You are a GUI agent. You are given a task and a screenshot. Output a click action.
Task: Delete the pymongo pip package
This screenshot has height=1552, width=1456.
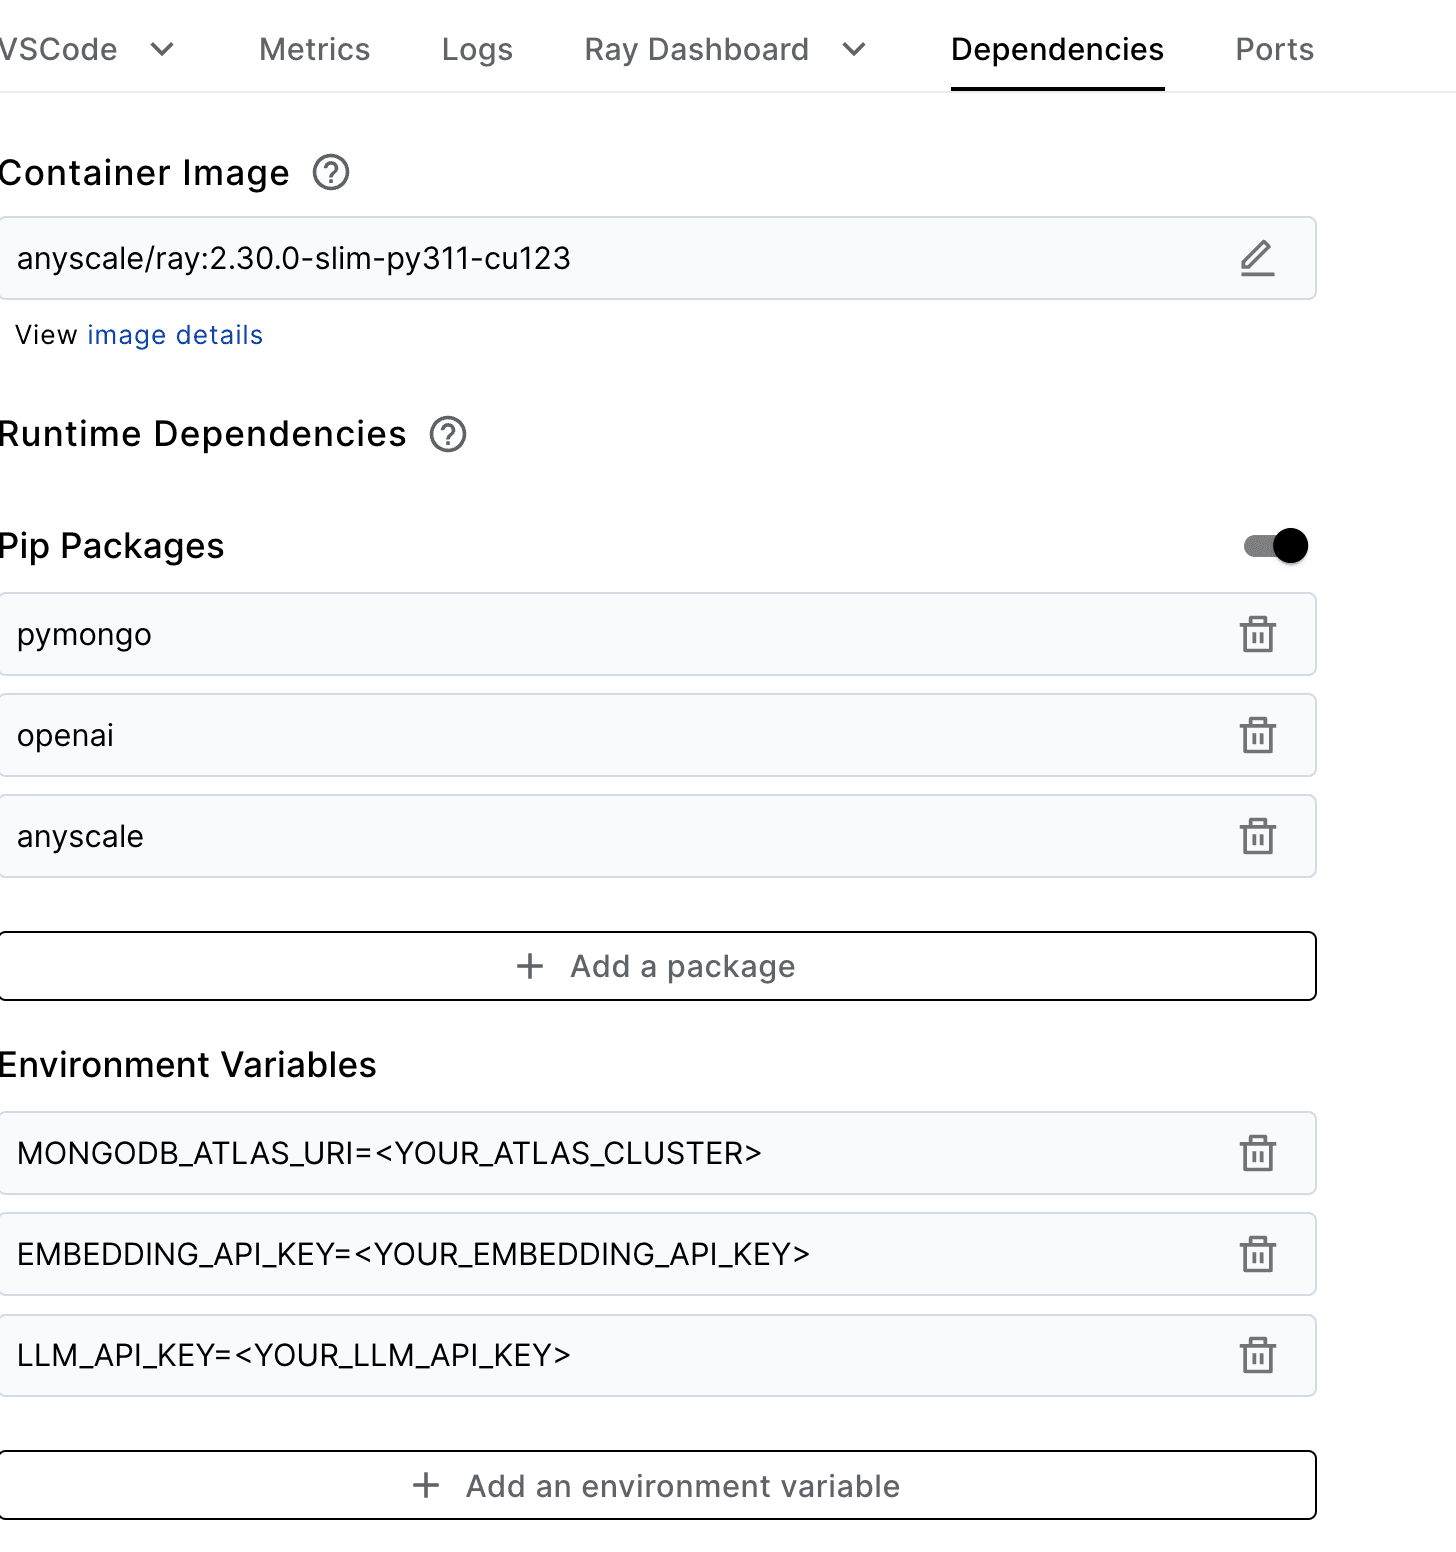click(x=1257, y=634)
